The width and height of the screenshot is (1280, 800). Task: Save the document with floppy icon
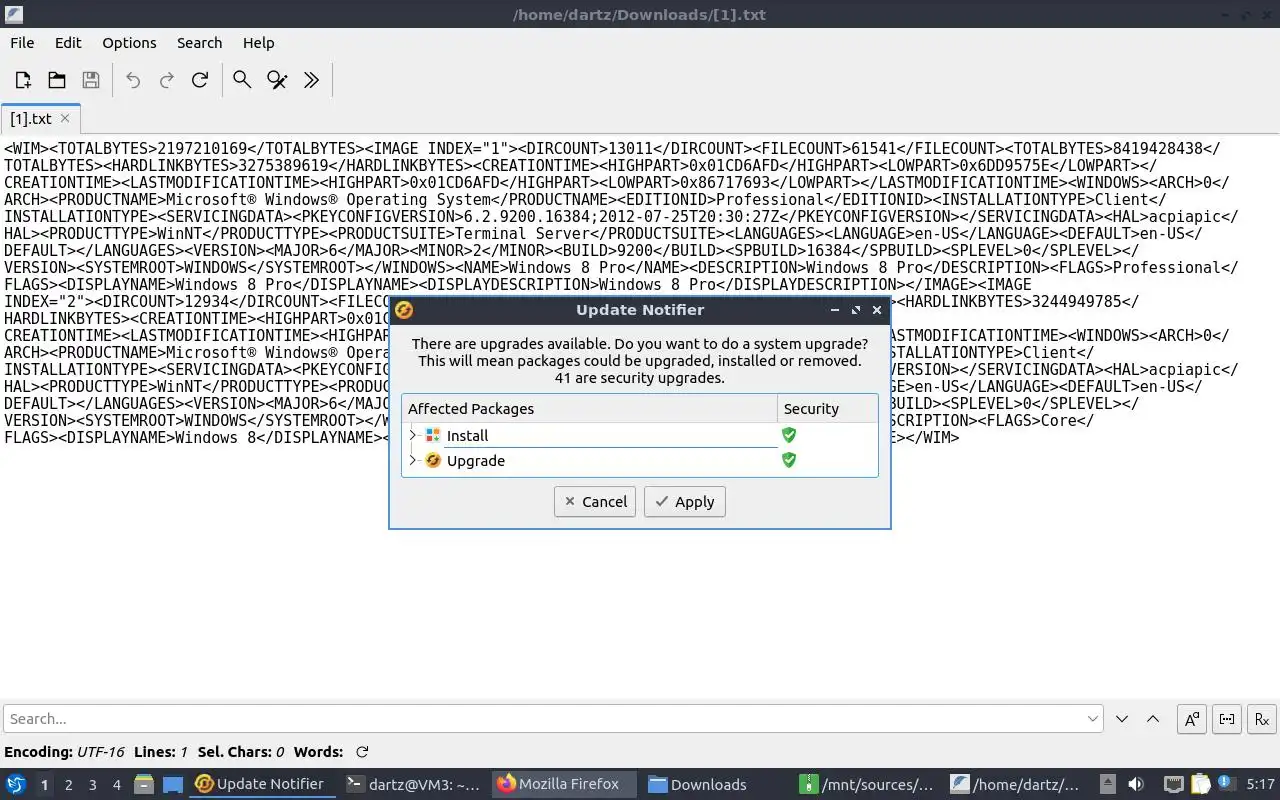pyautogui.click(x=90, y=80)
